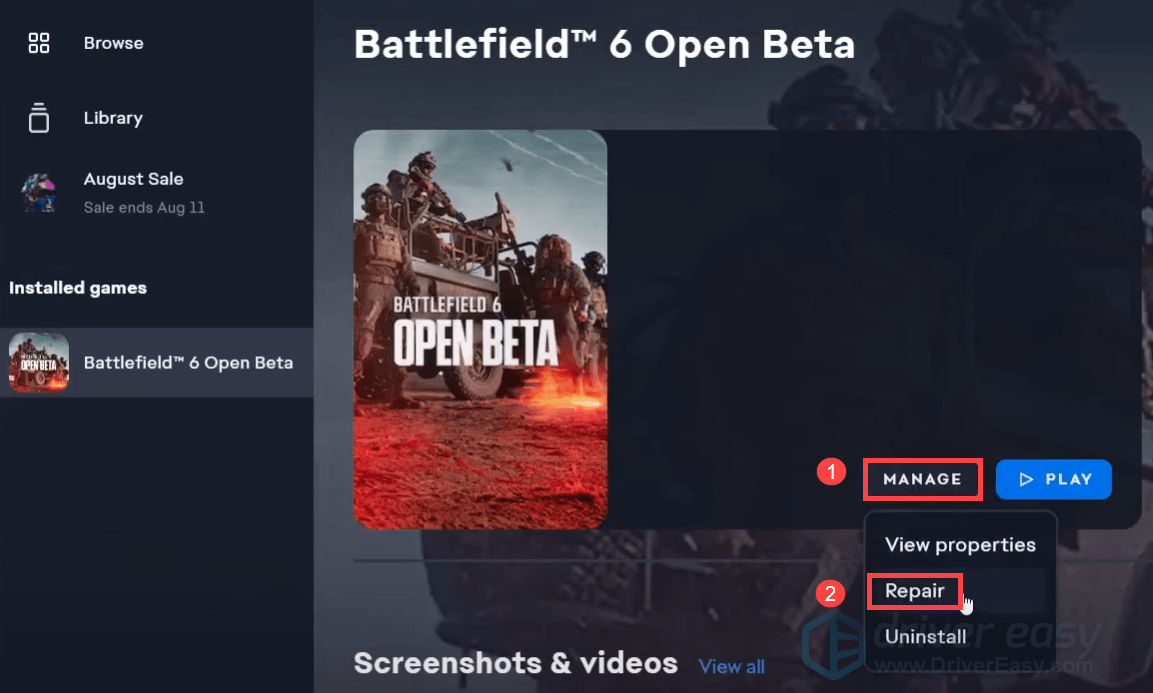
Task: Choose View properties from the menu
Action: [960, 545]
